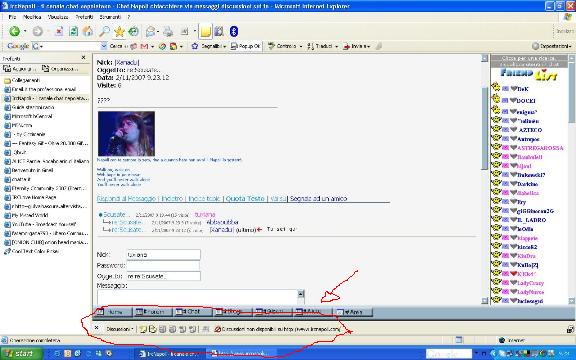
Task: Click the Password input field
Action: 163,265
